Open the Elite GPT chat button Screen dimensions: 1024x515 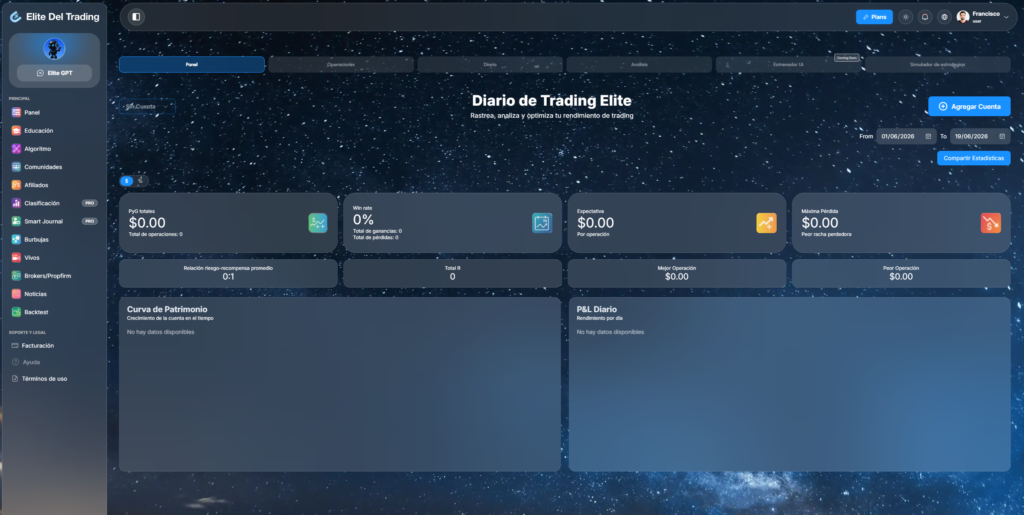54,73
